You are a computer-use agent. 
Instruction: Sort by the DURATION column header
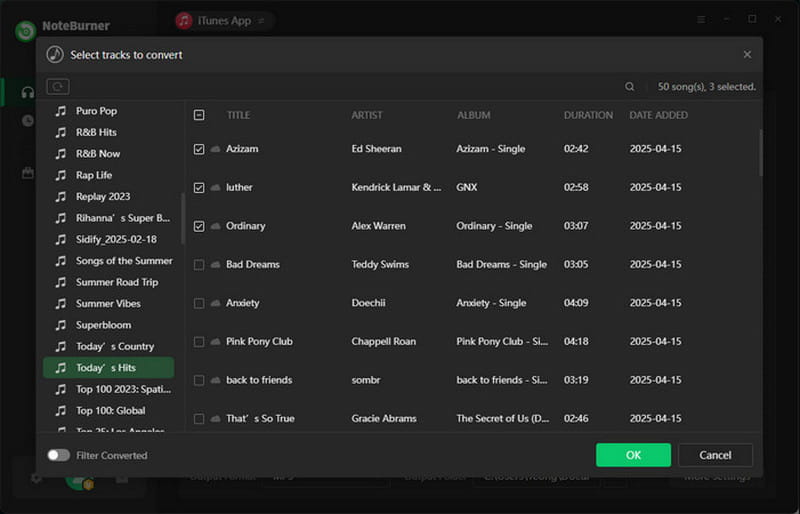point(588,115)
